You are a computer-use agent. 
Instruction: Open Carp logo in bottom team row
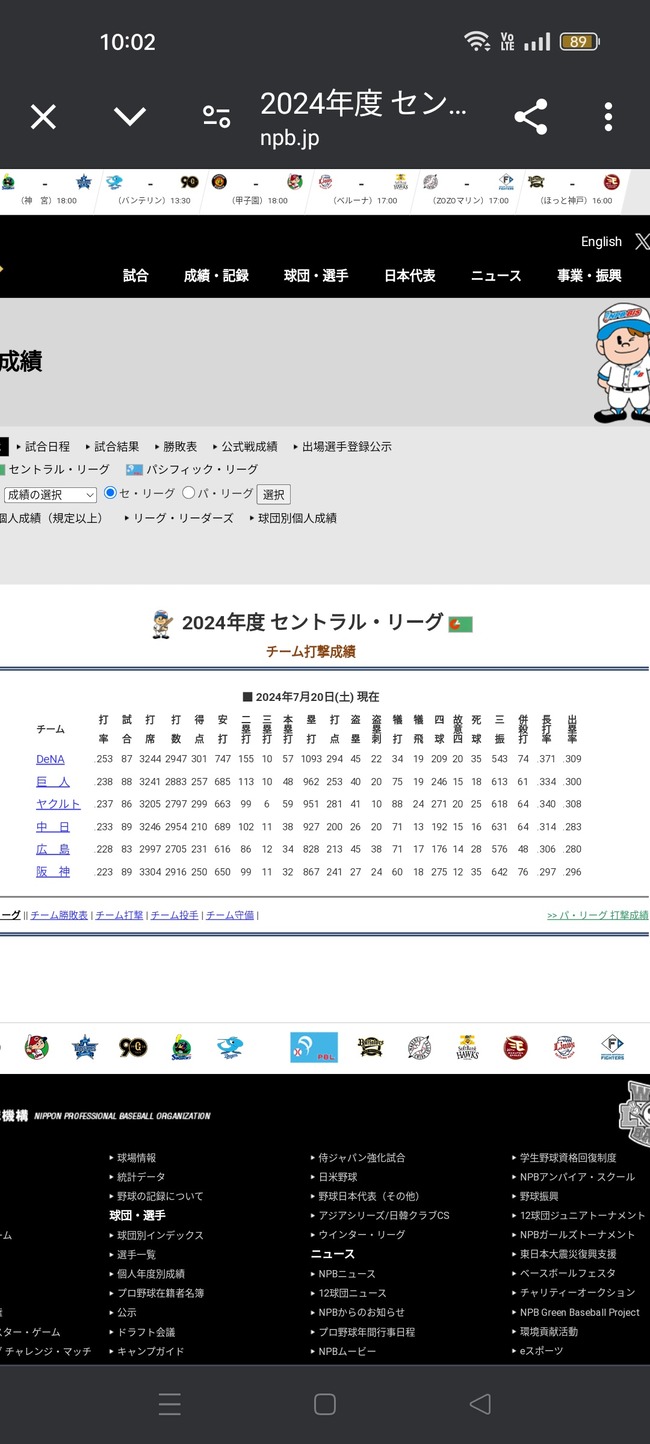(x=36, y=1047)
